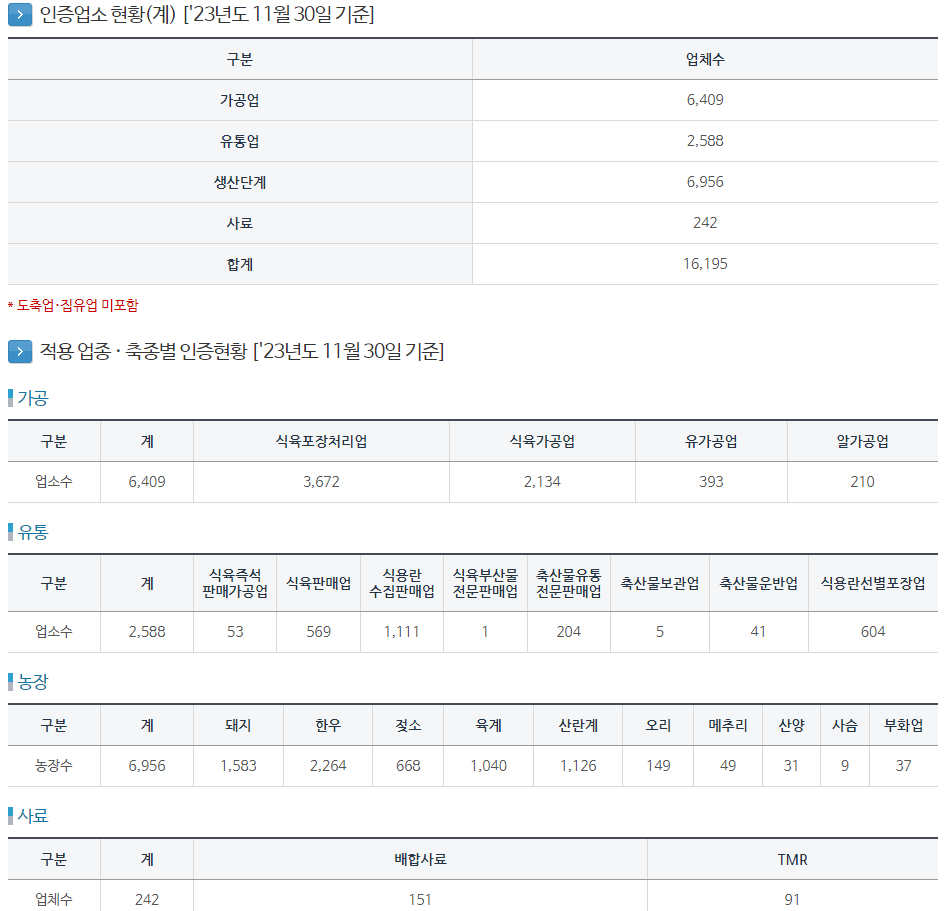Click the arrow icon beside 인증업소 현황(계) heading
The height and width of the screenshot is (911, 947).
(x=20, y=15)
